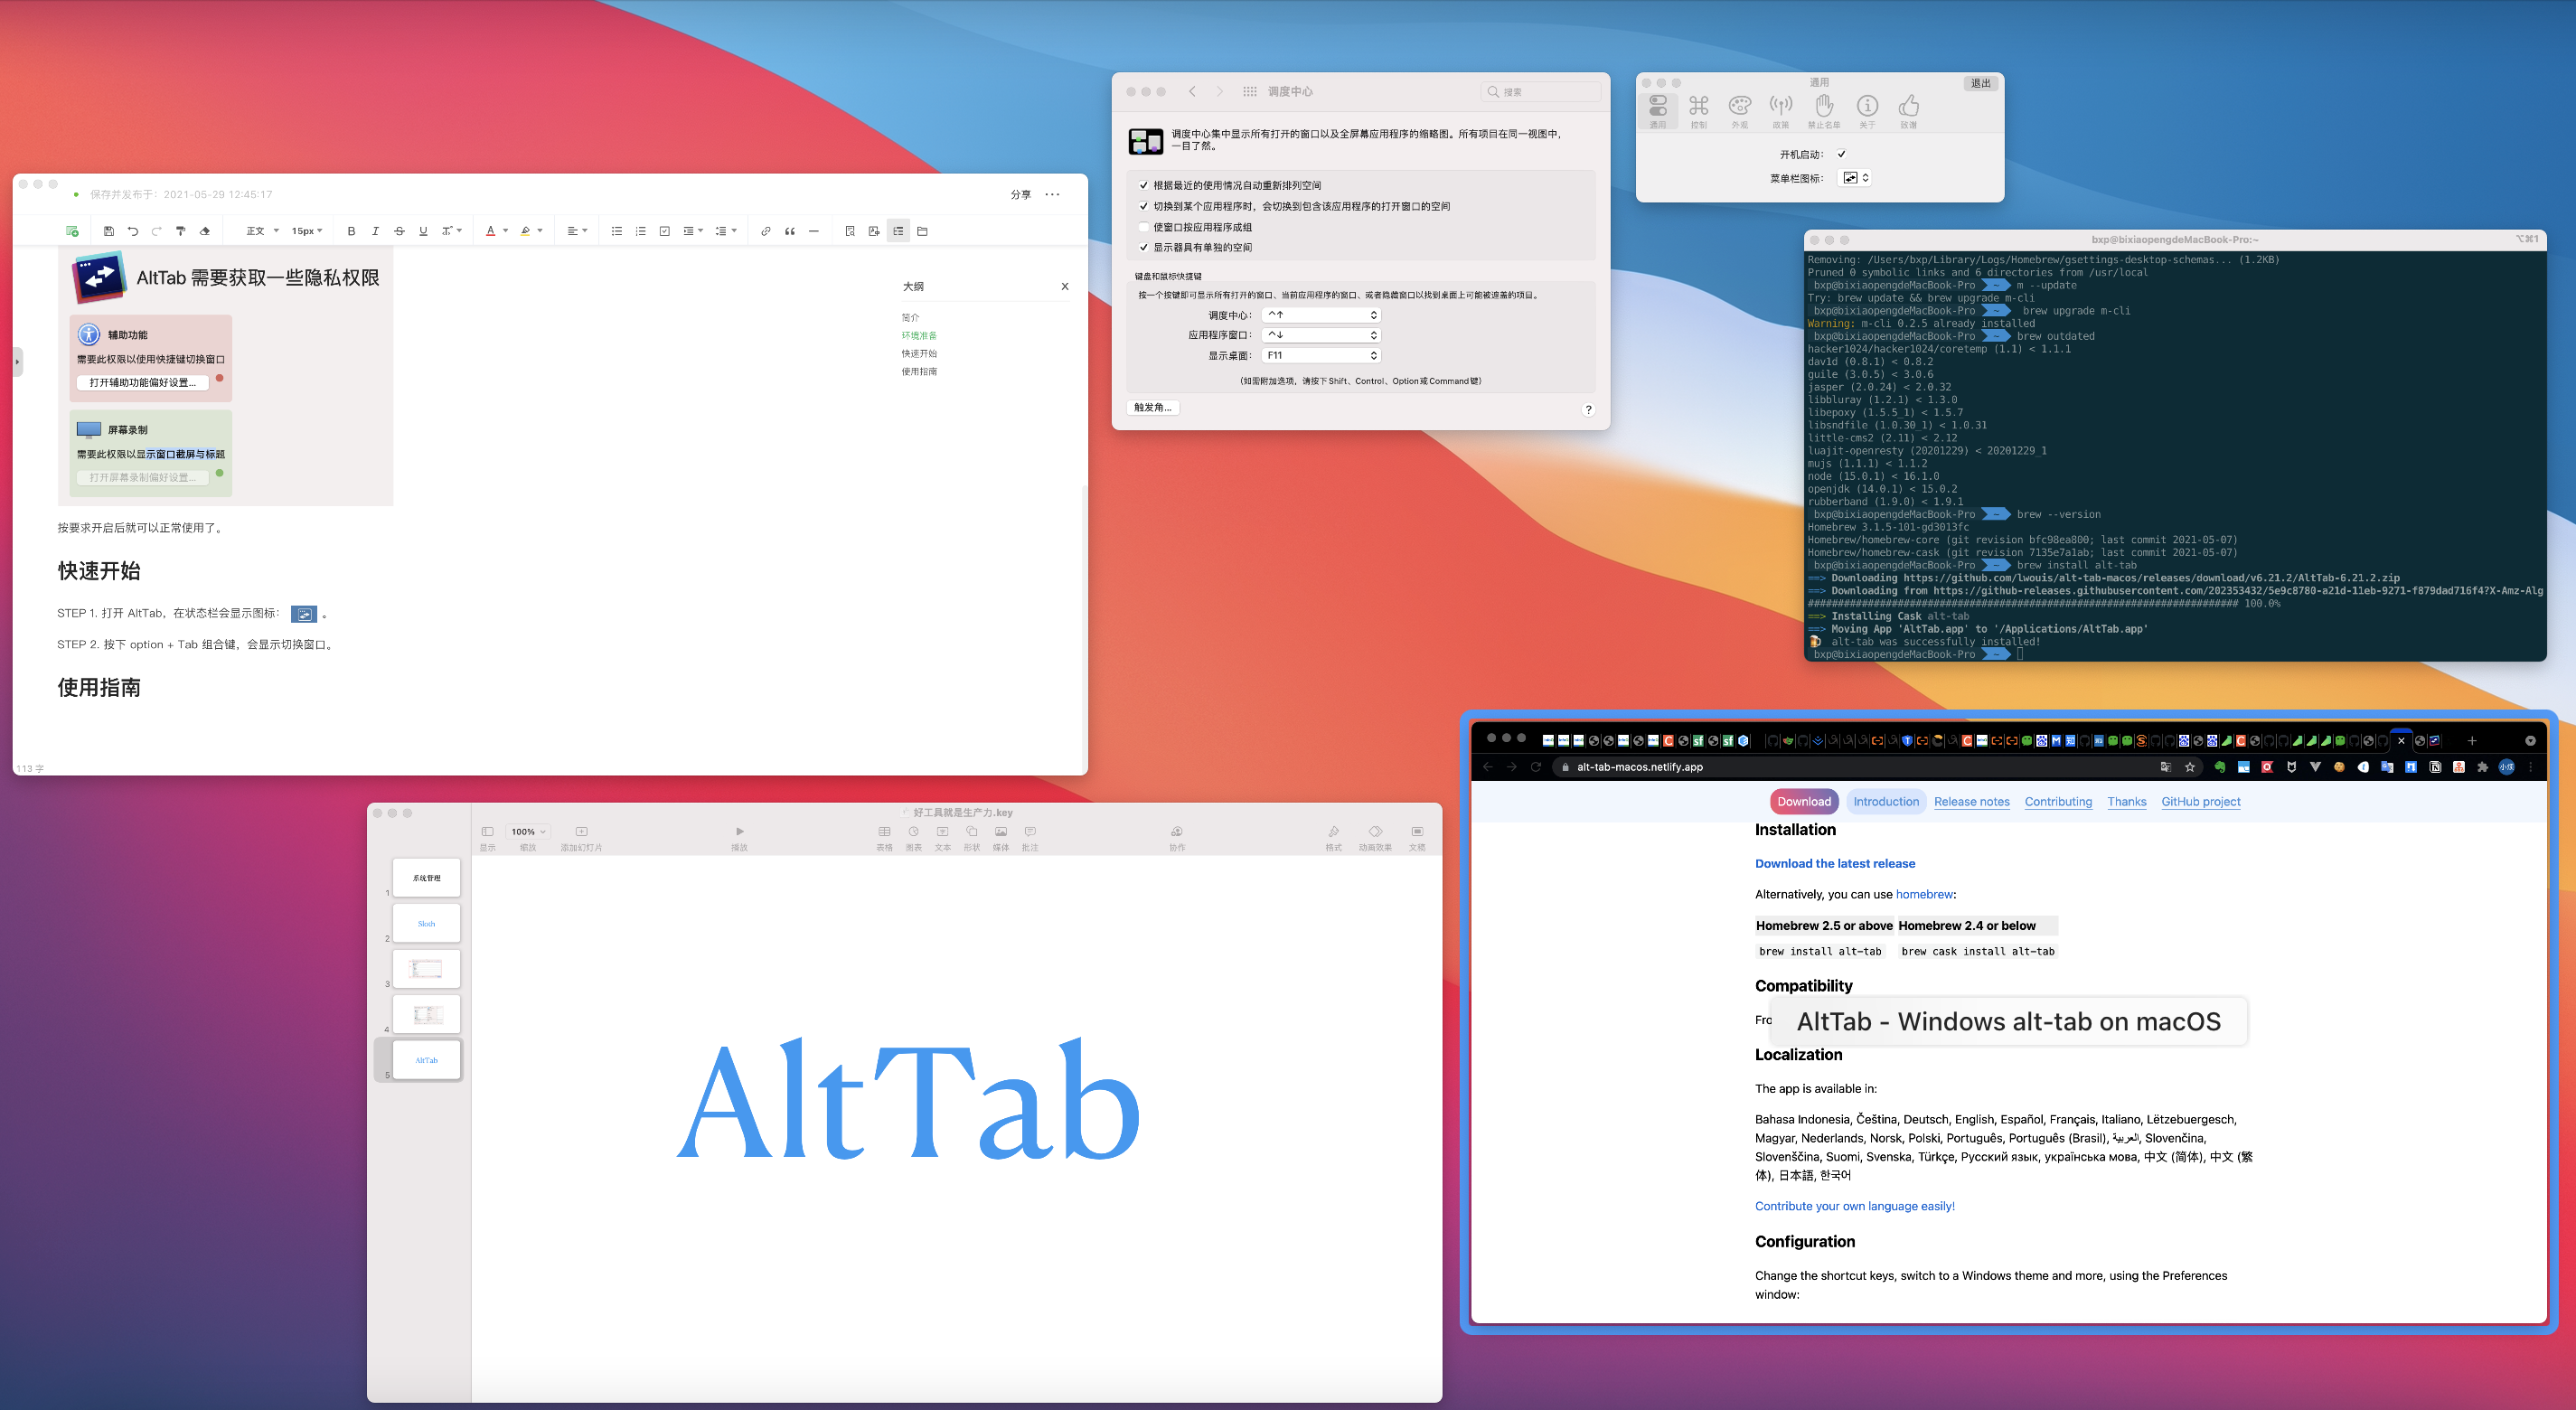The width and height of the screenshot is (2576, 1410).
Task: Click the bold formatting icon in note editor
Action: coord(351,231)
